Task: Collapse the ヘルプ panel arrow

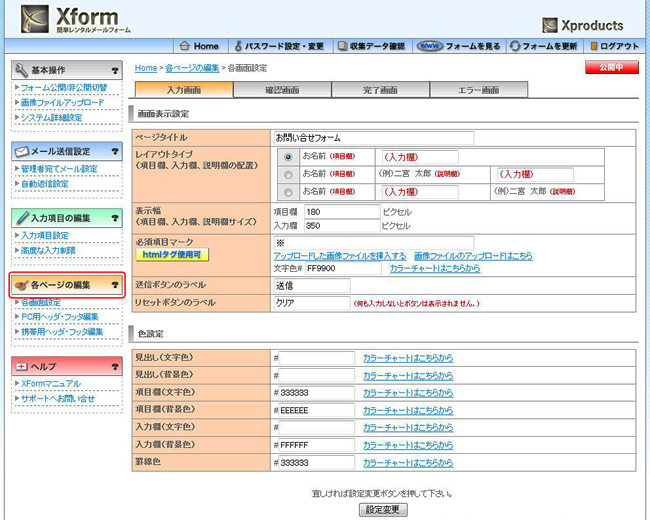Action: [115, 367]
